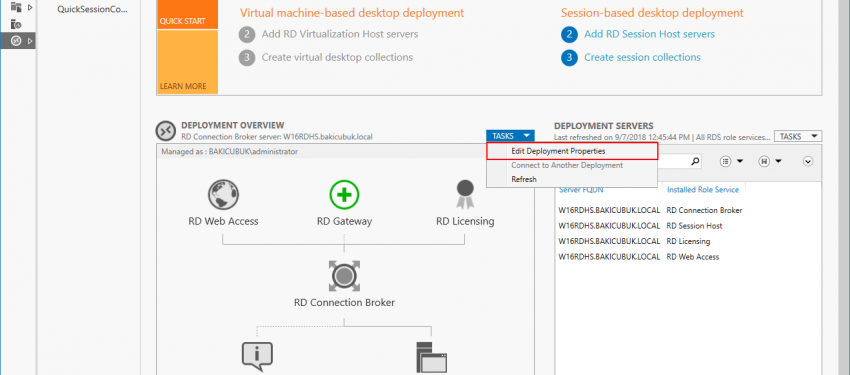Click the RD Licensing ribbon icon

click(465, 195)
